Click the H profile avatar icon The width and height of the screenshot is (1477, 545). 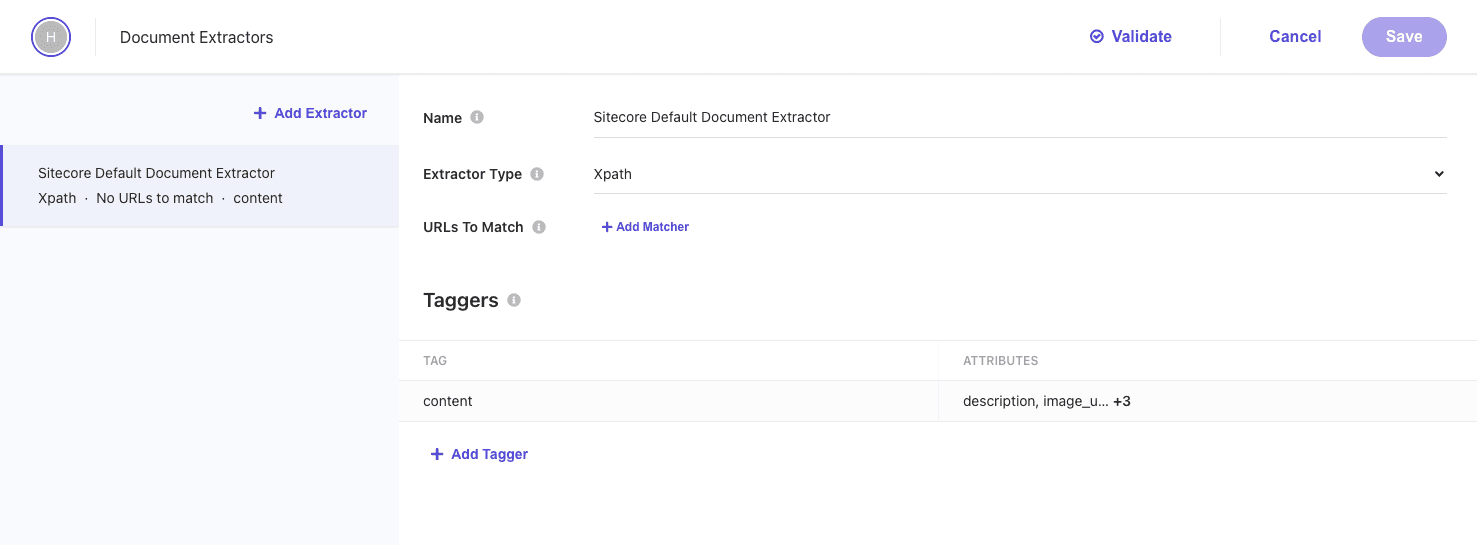[x=51, y=37]
